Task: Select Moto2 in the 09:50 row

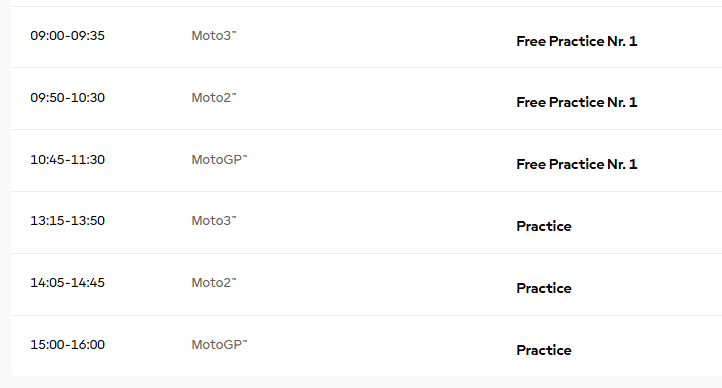Action: (214, 98)
